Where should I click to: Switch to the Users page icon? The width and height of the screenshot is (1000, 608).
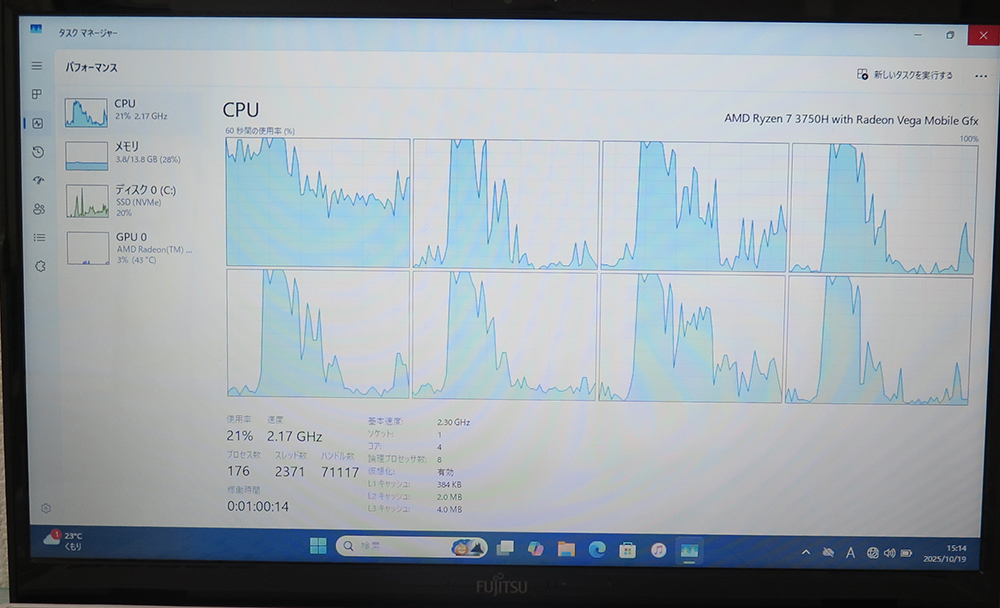[39, 209]
